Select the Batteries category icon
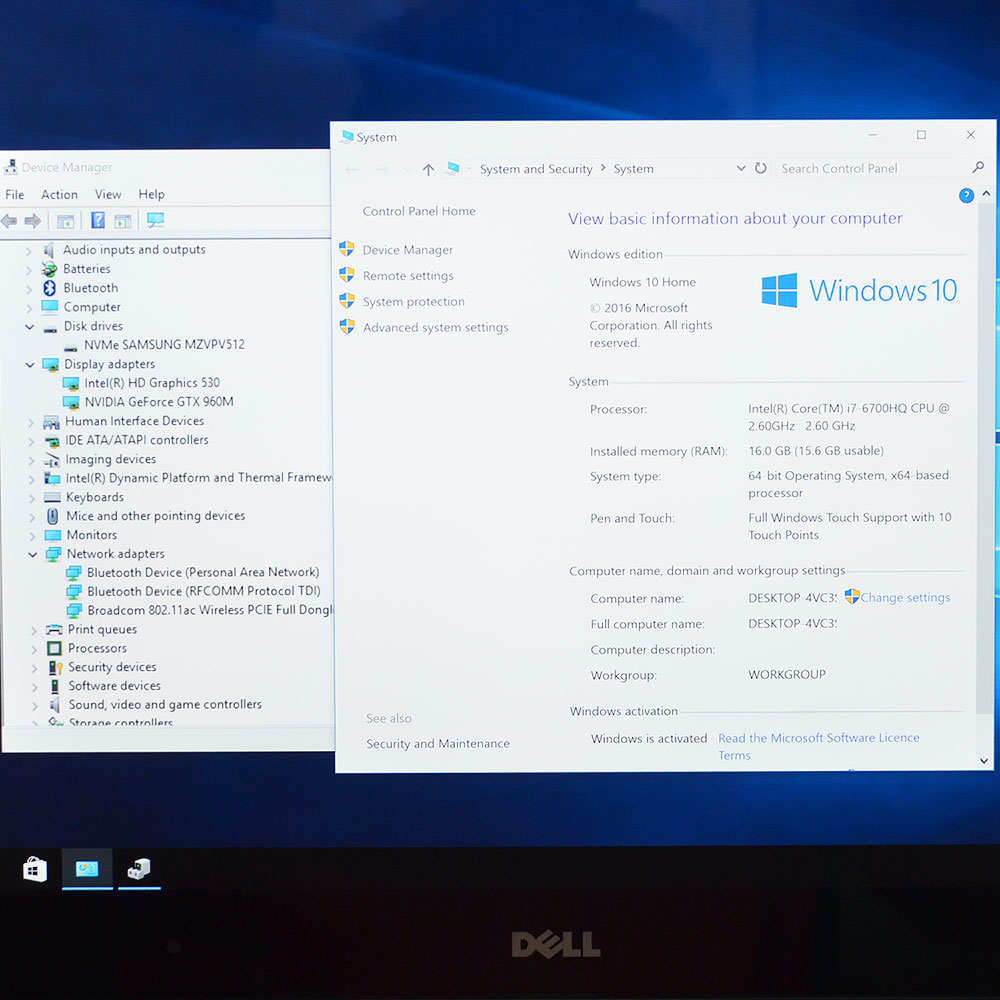Screen dimensions: 1000x1000 coord(49,269)
